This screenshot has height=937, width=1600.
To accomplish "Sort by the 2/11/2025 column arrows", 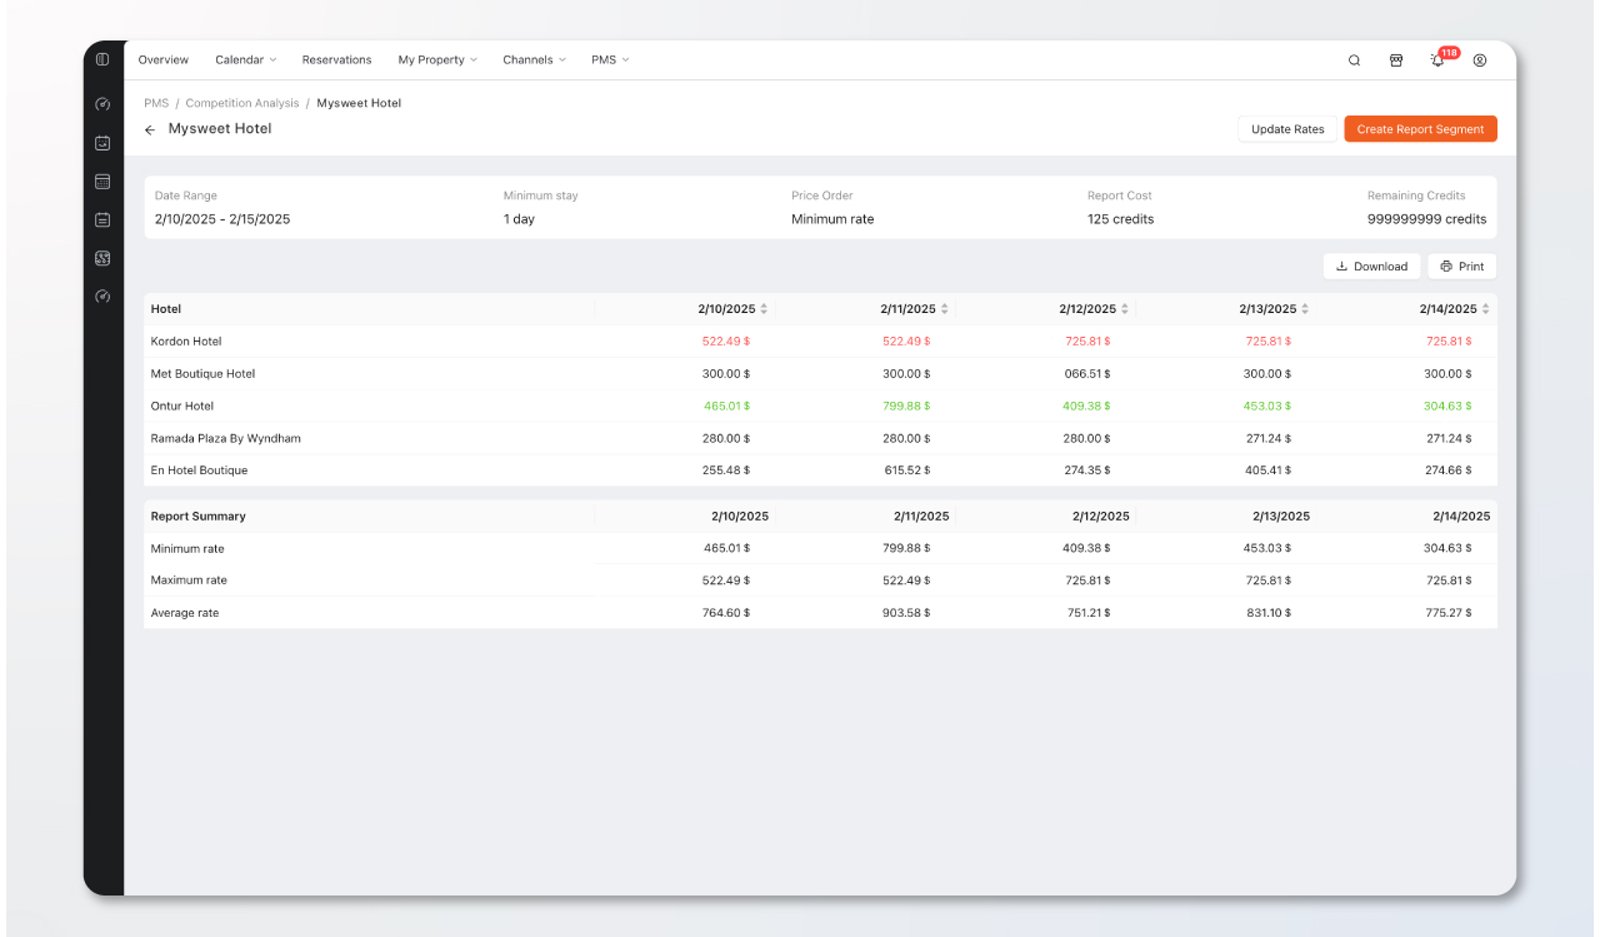I will [944, 309].
